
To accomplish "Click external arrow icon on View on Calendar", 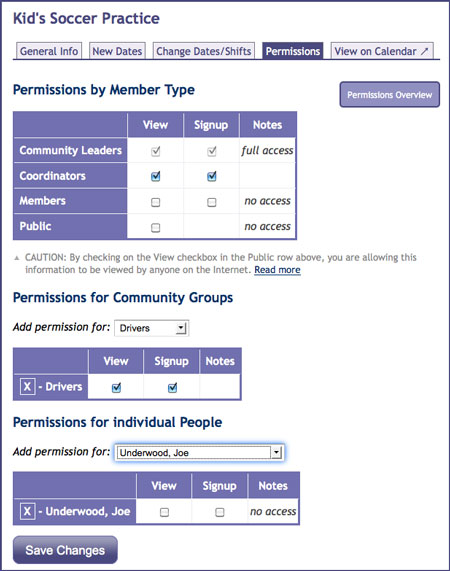I will pyautogui.click(x=425, y=51).
